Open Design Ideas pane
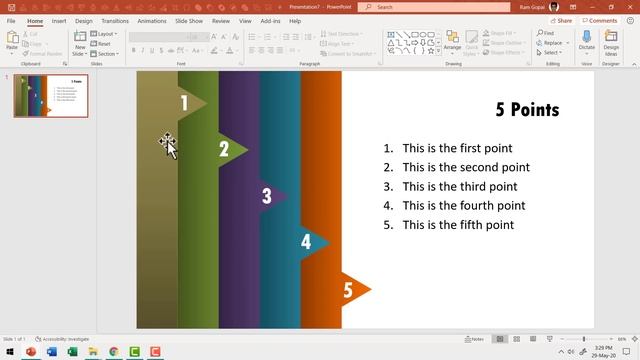Viewport: 640px width, 360px height. (x=611, y=42)
